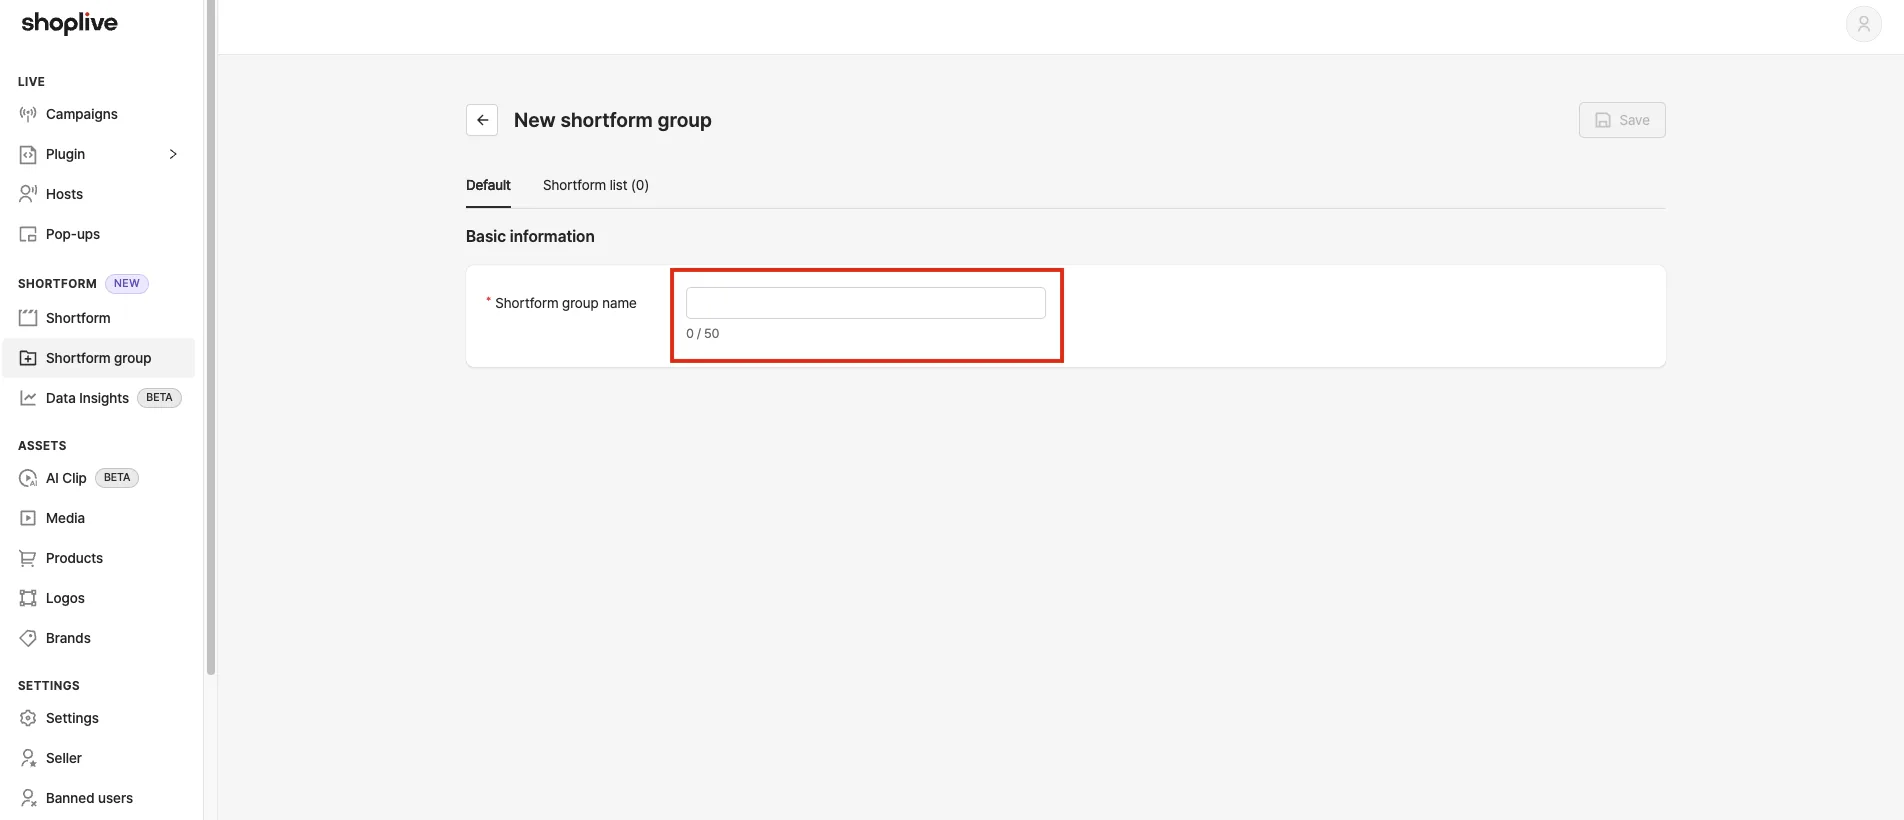Click the "Shortform group name" label
The height and width of the screenshot is (820, 1904).
566,303
